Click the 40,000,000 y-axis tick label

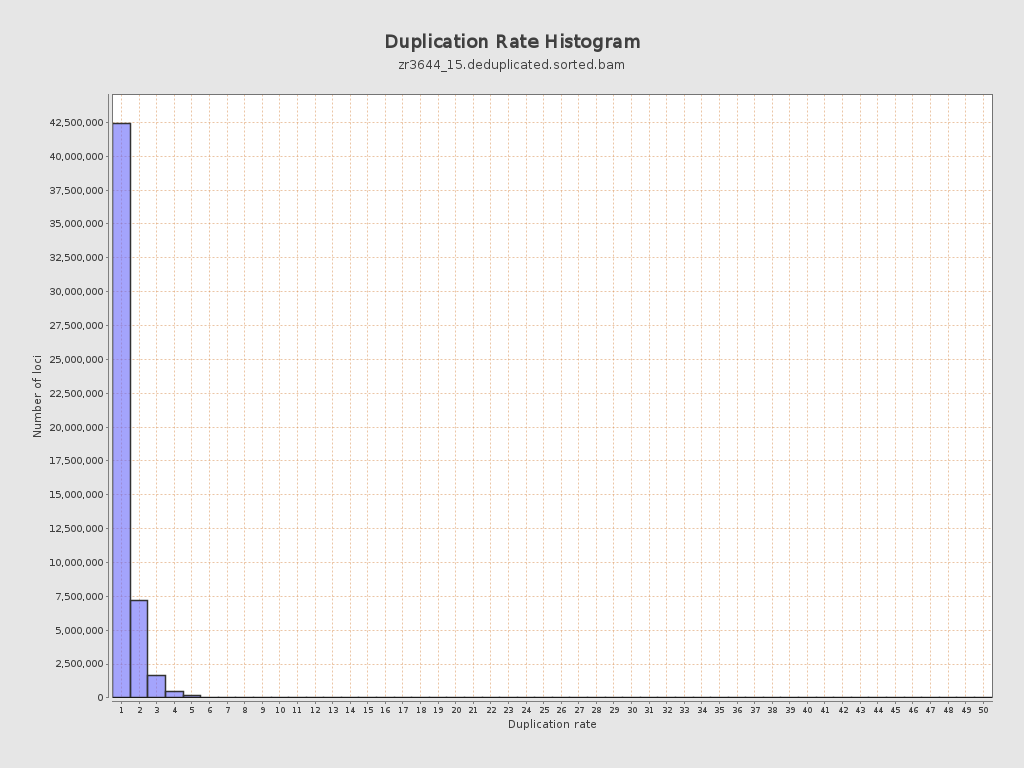(76, 157)
